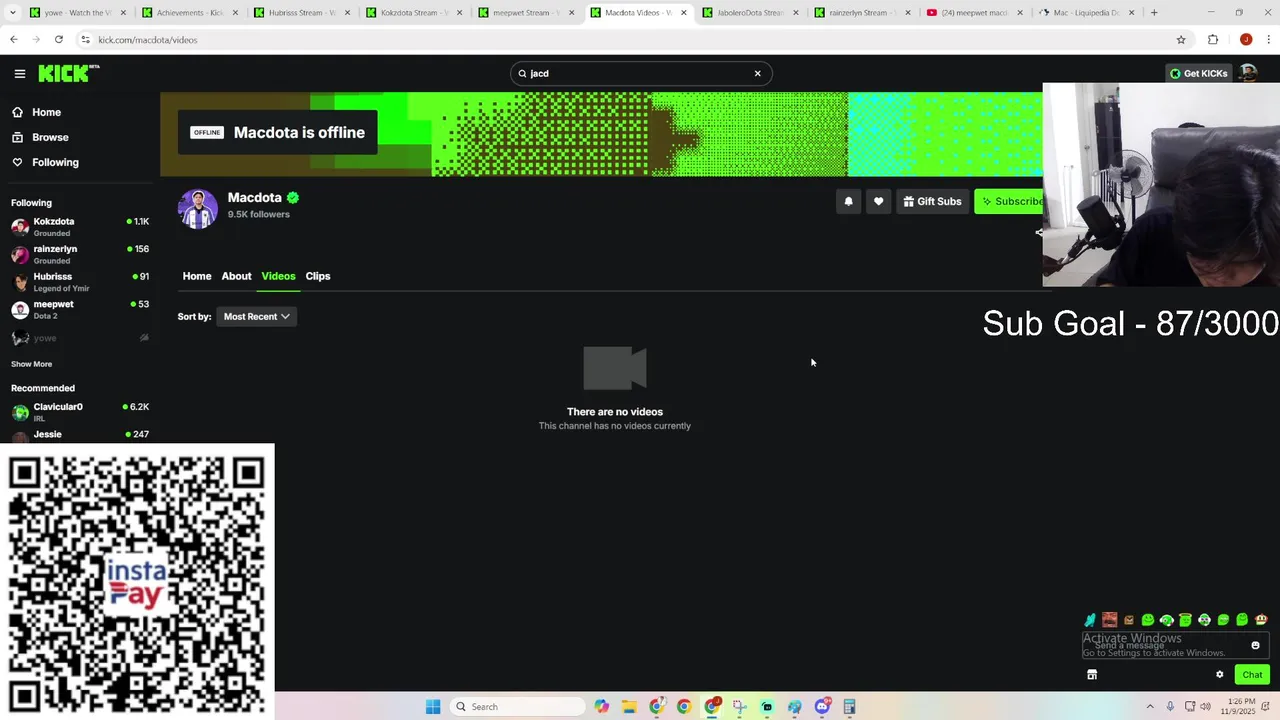
Task: Open the Get KICKs button
Action: (x=1198, y=73)
